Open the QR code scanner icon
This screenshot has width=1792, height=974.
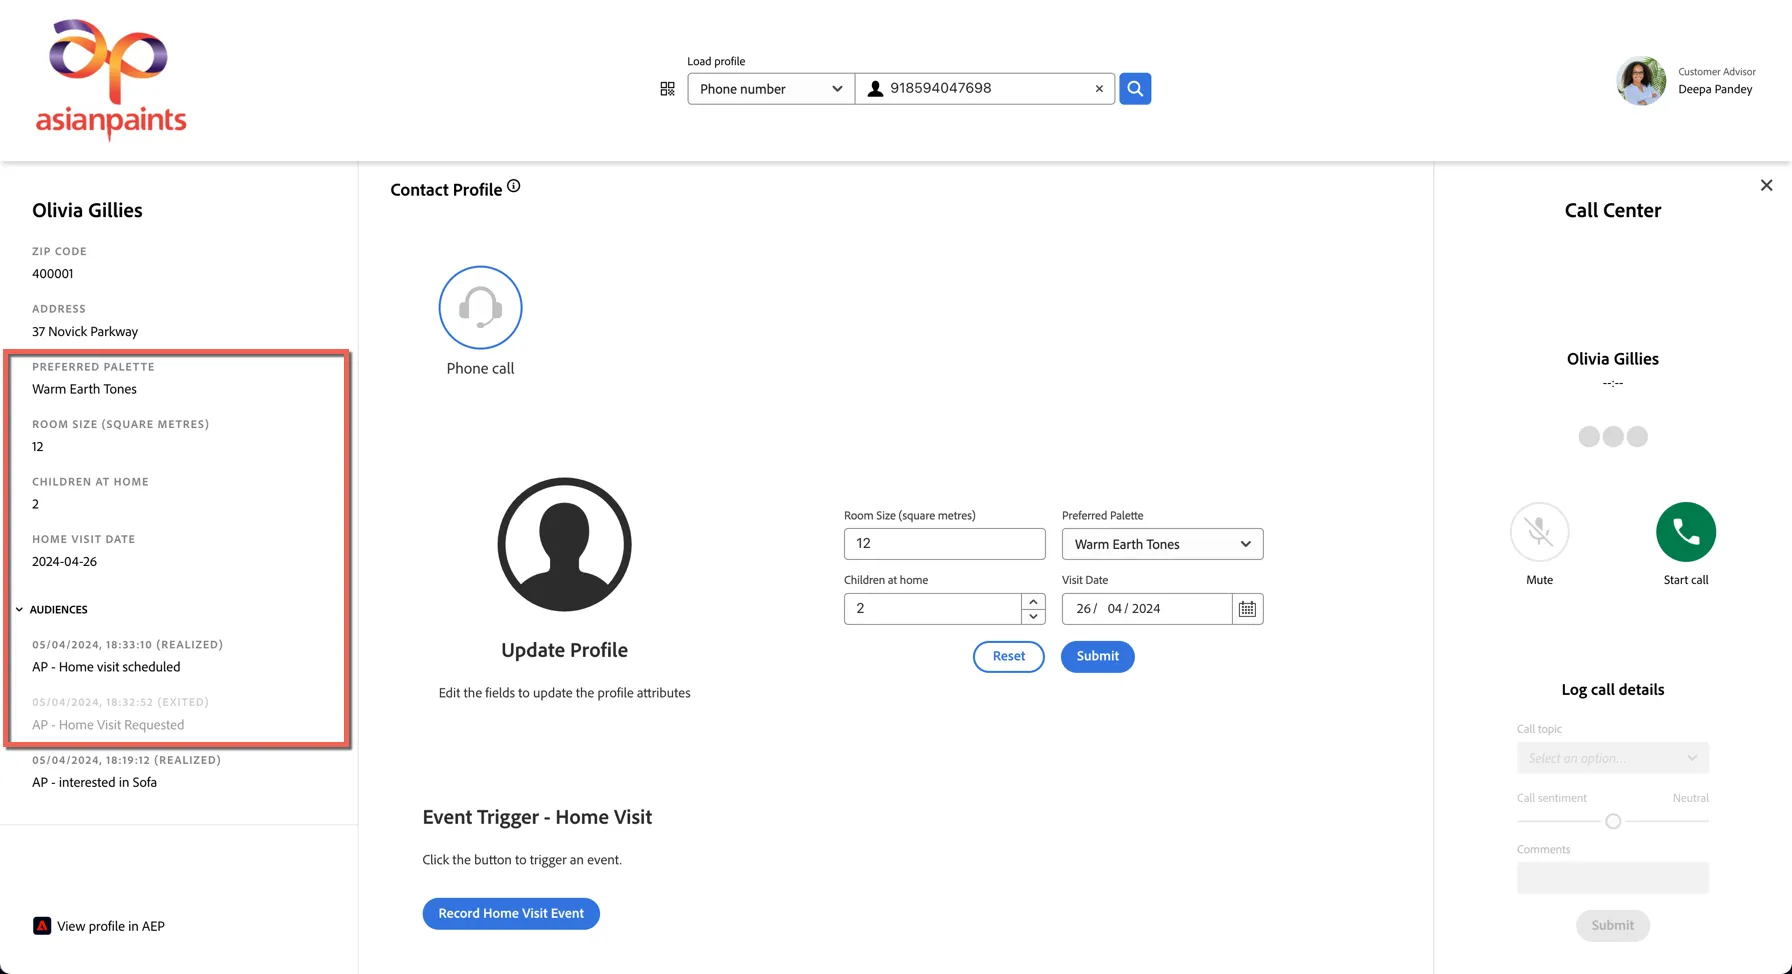coord(667,89)
